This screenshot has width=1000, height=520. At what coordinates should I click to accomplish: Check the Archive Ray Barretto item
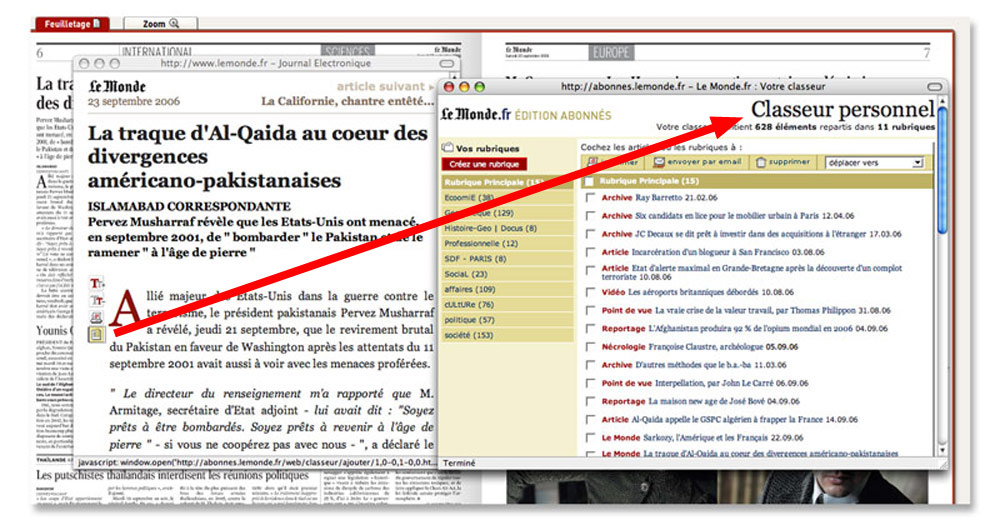coord(591,198)
